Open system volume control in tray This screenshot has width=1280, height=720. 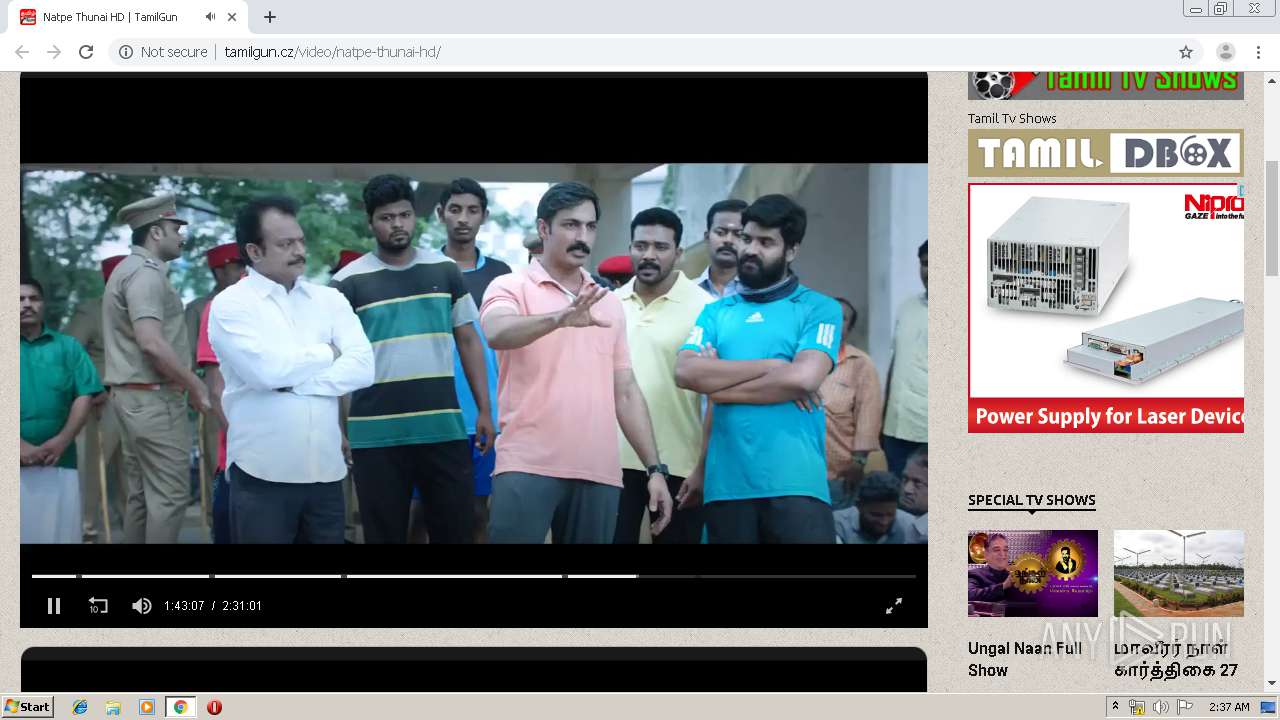click(1161, 707)
